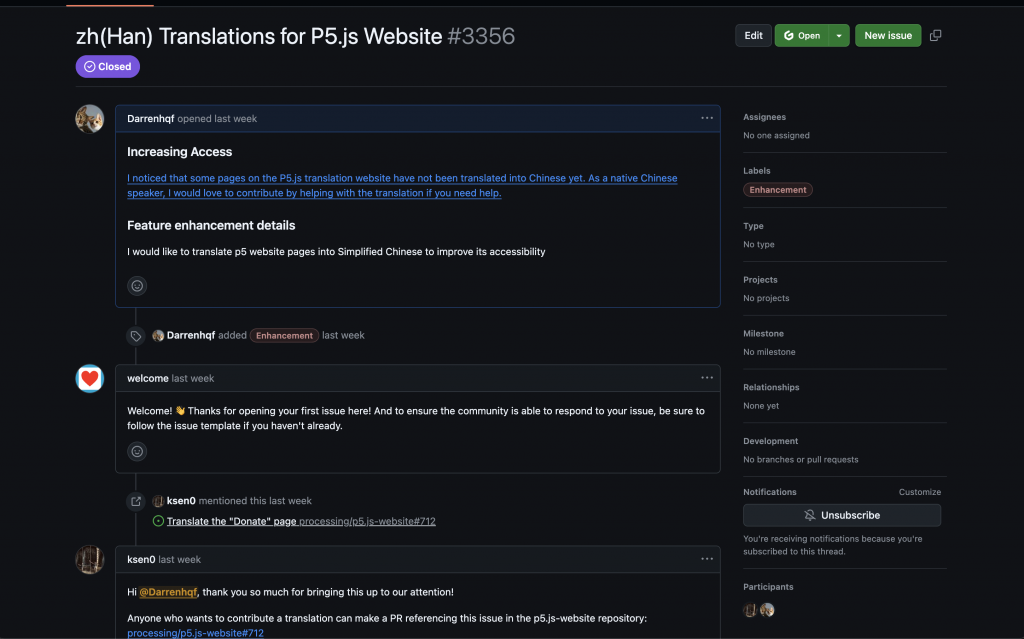Screen dimensions: 1024x639
Task: Click Customize notifications link
Action: tap(920, 492)
